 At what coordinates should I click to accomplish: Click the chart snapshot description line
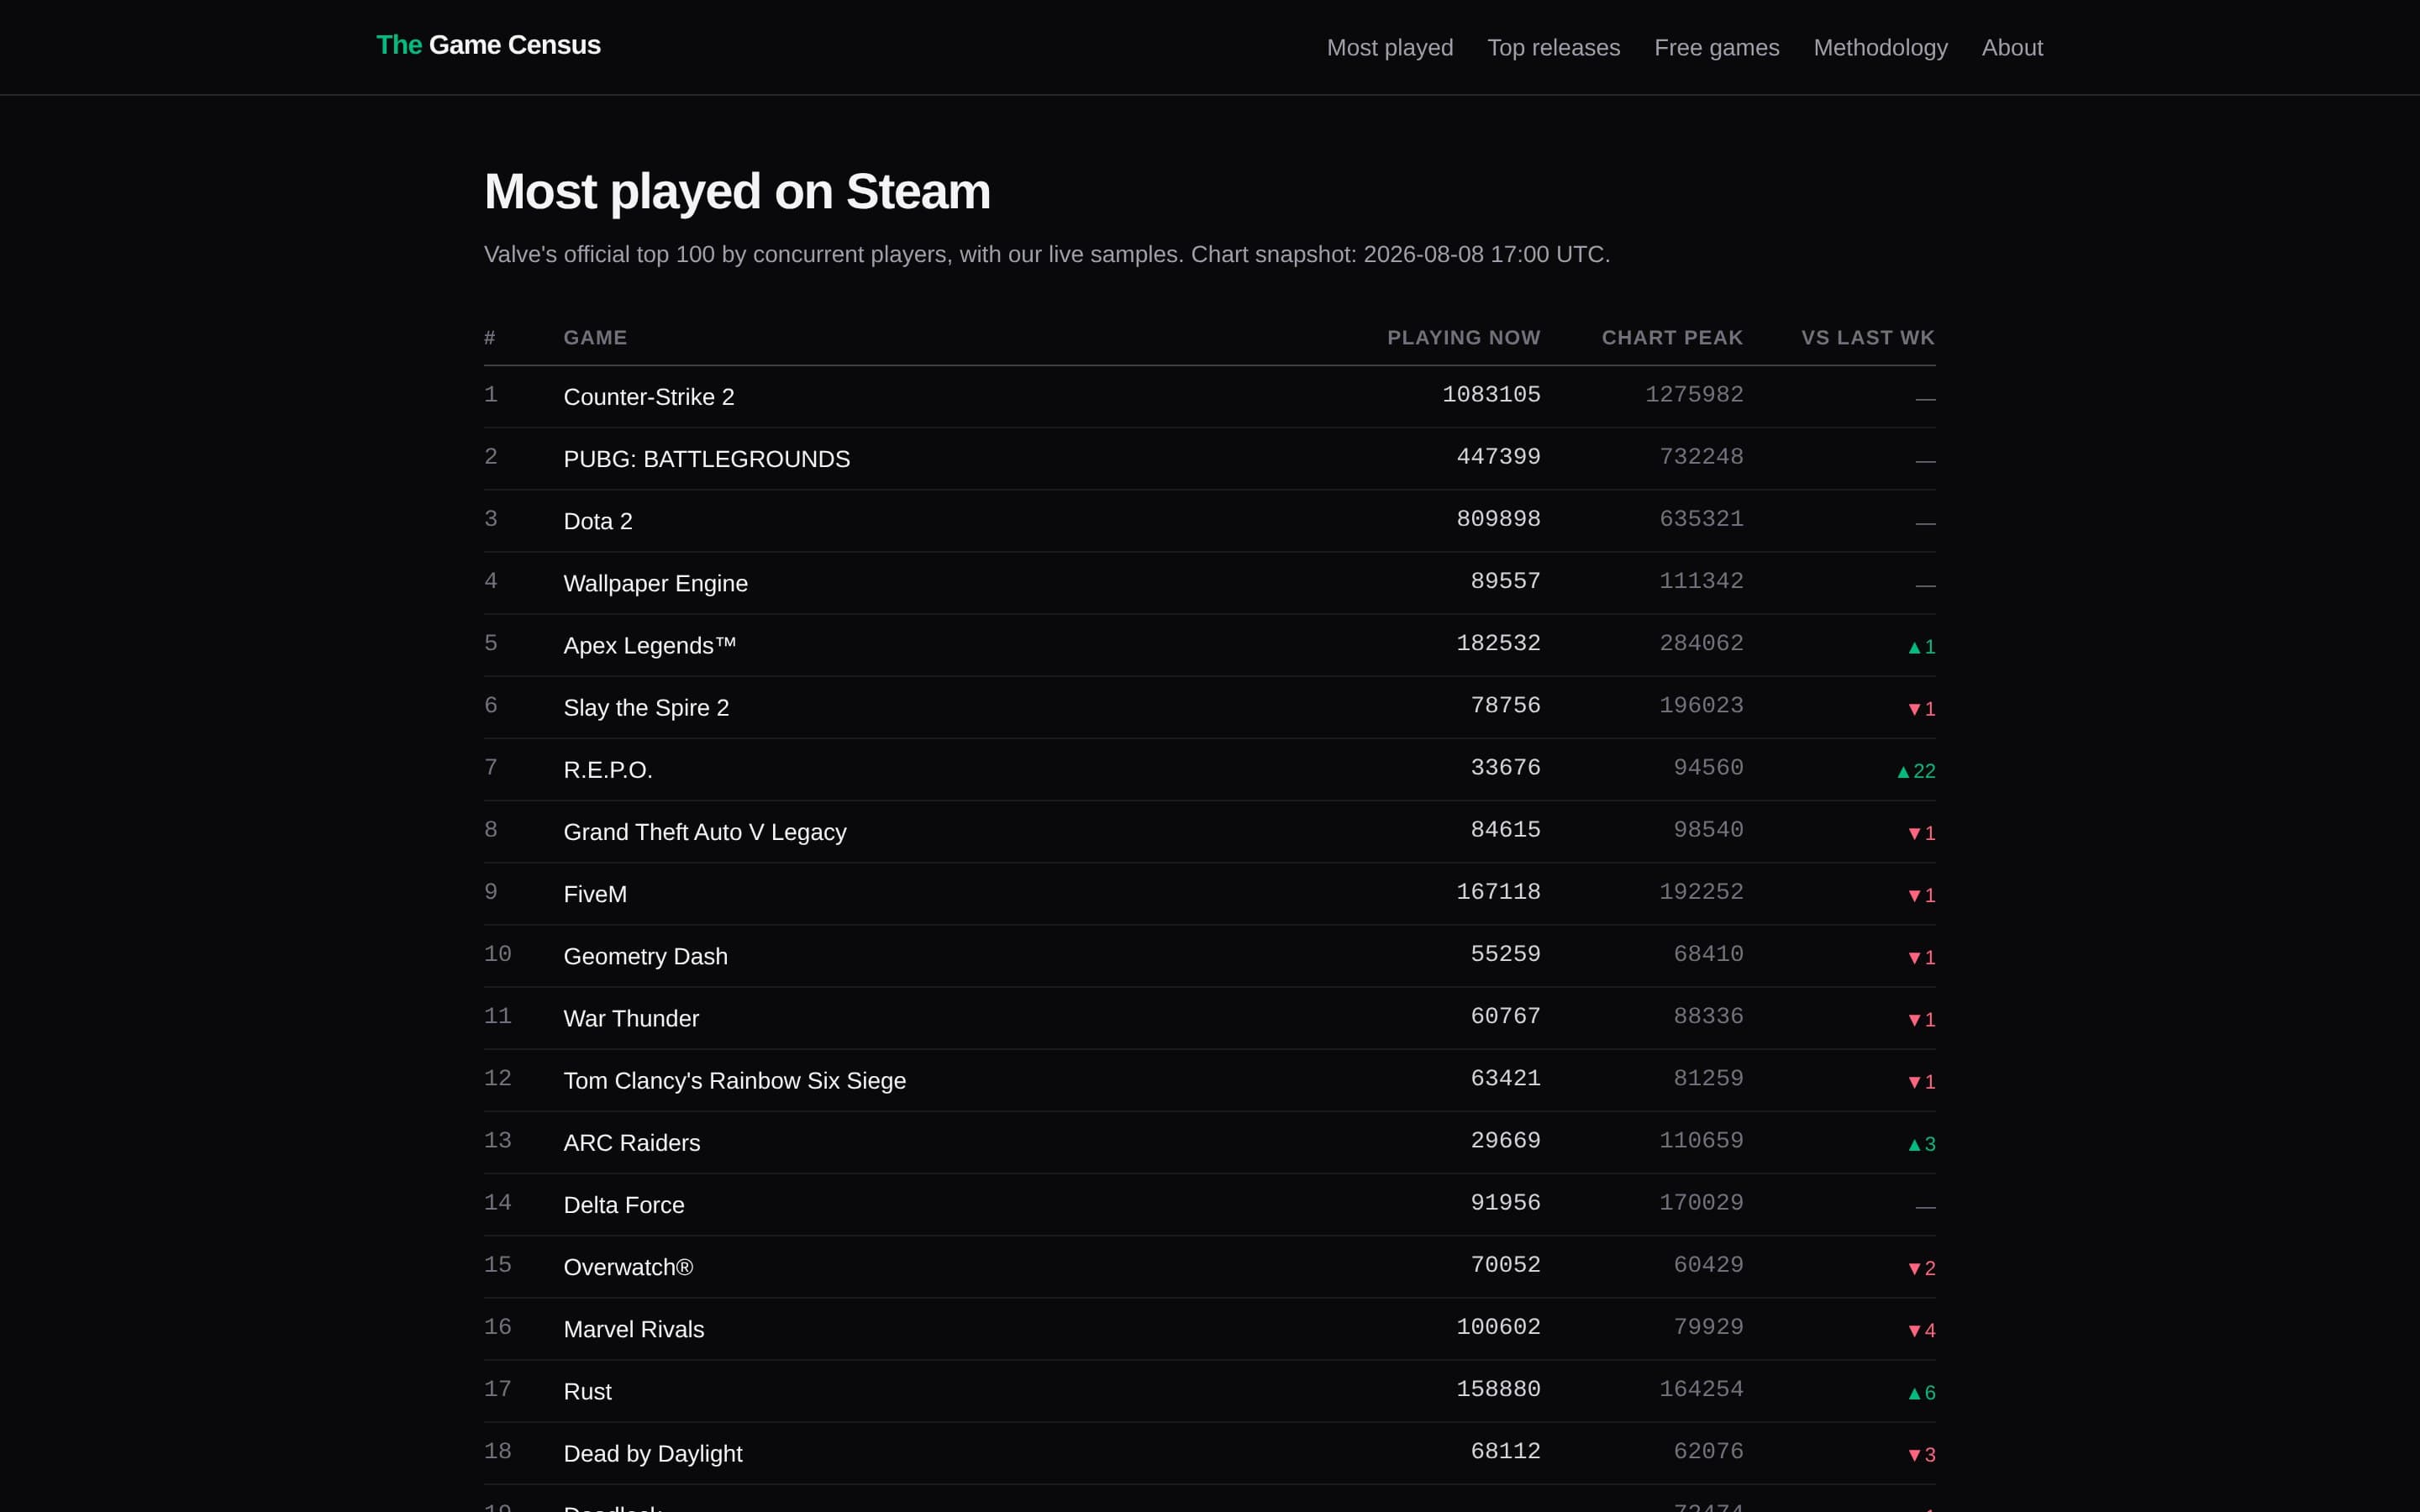click(x=1047, y=254)
